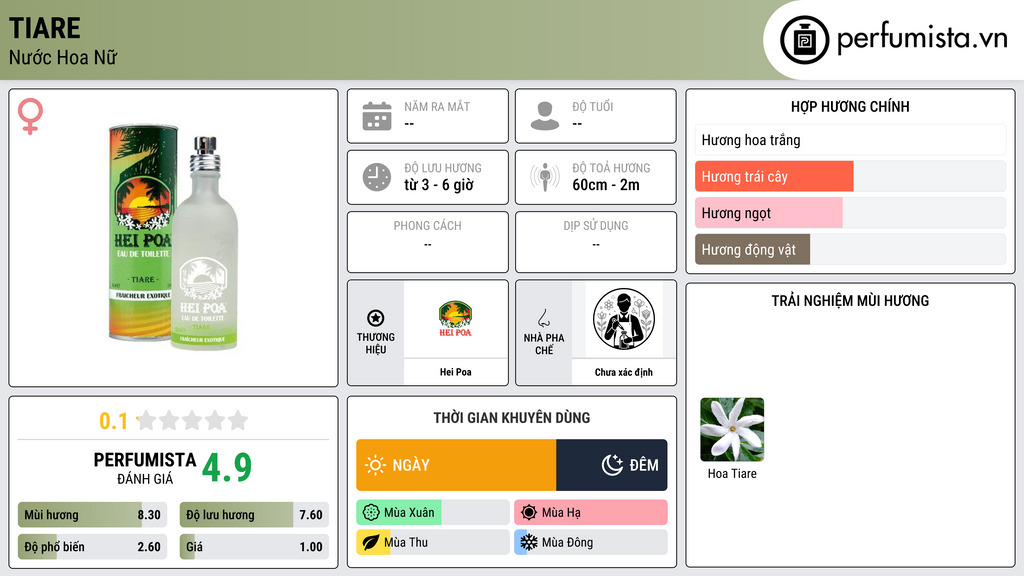The image size is (1024, 576).
Task: Click the '60cm - 2m' sillage value
Action: tap(606, 185)
